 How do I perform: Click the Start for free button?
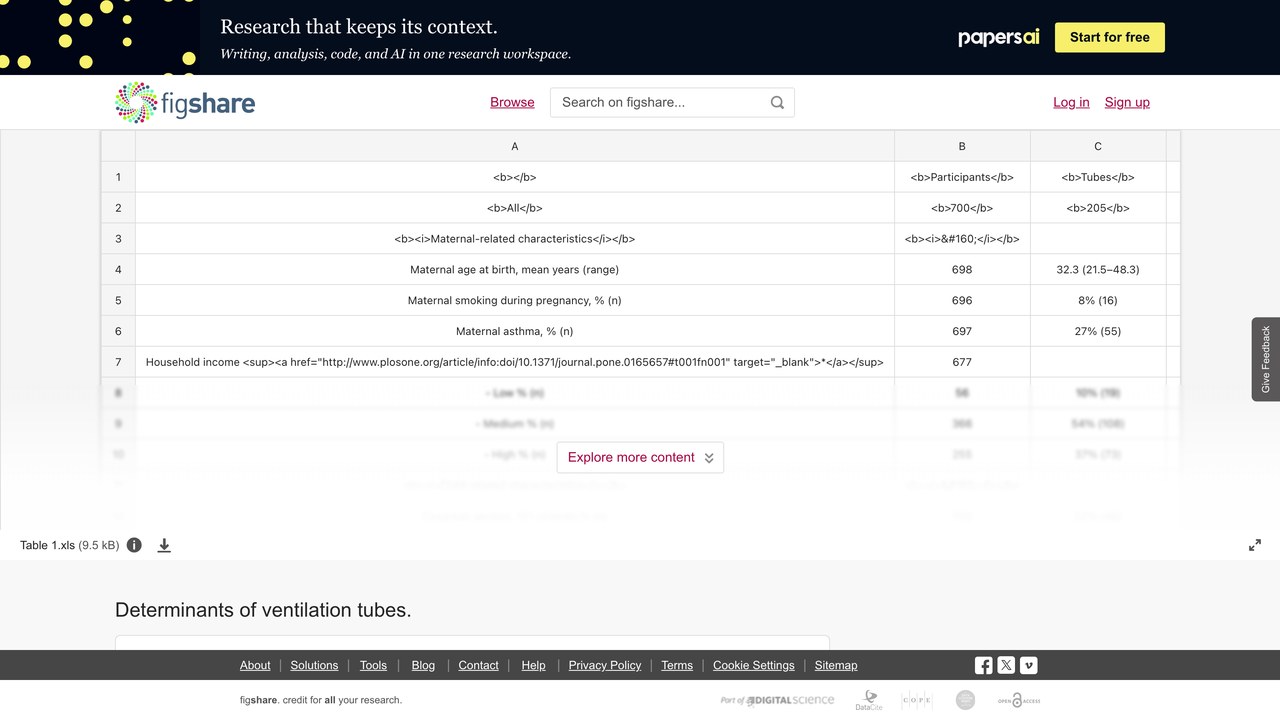click(x=1110, y=37)
